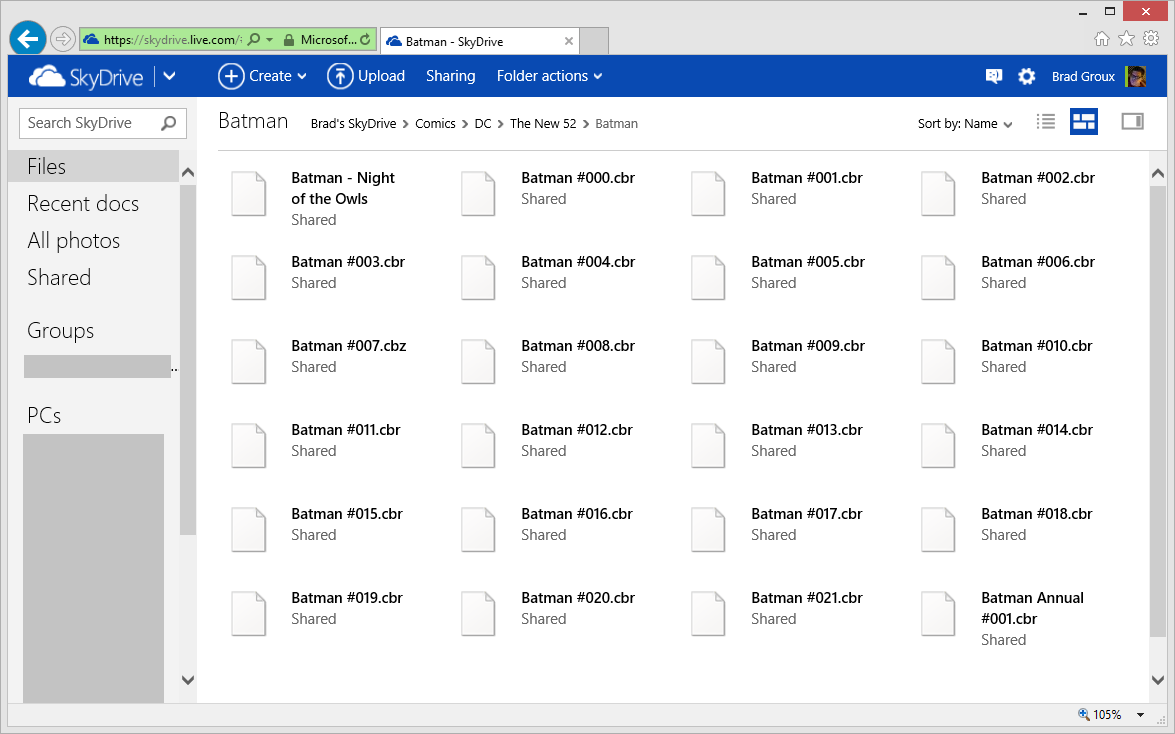The image size is (1175, 734).
Task: Click file icon for Batman #010.cbr
Action: (x=938, y=361)
